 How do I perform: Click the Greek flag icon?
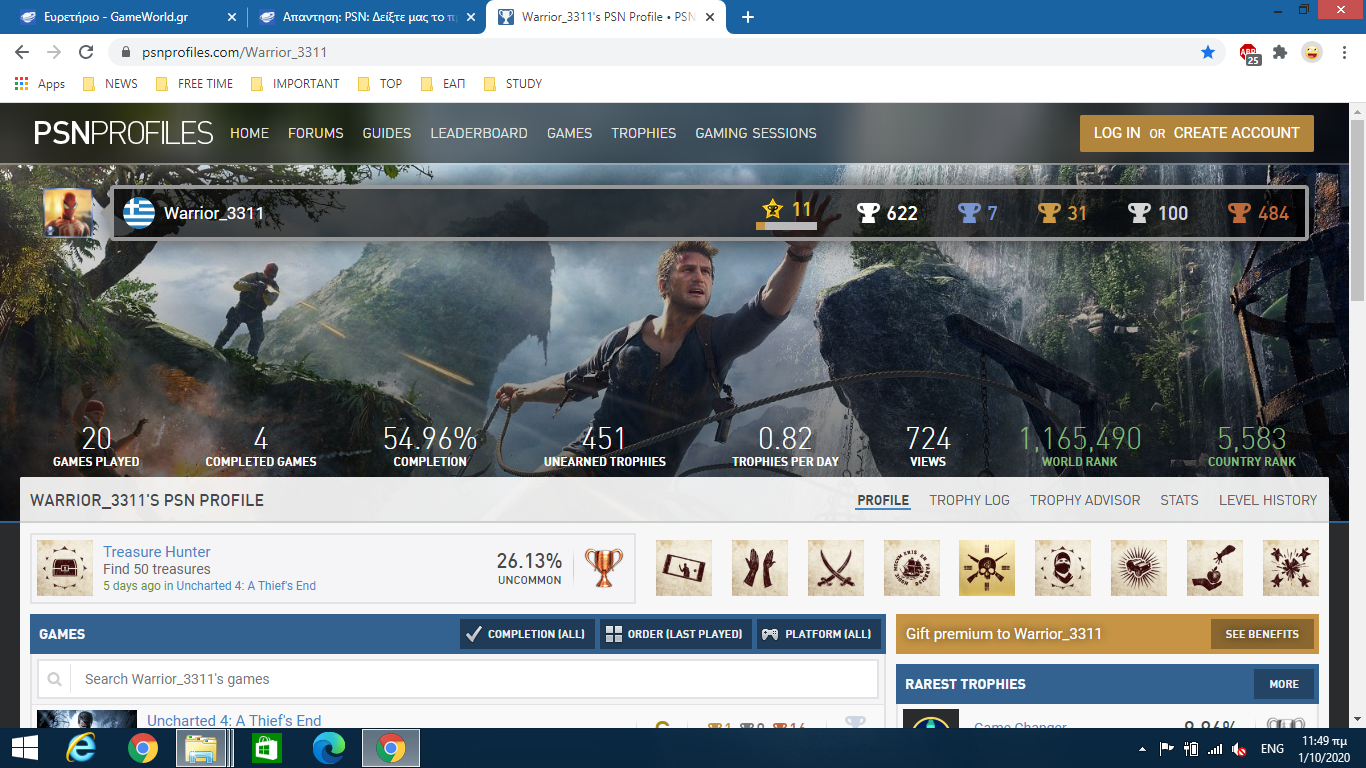(x=138, y=213)
